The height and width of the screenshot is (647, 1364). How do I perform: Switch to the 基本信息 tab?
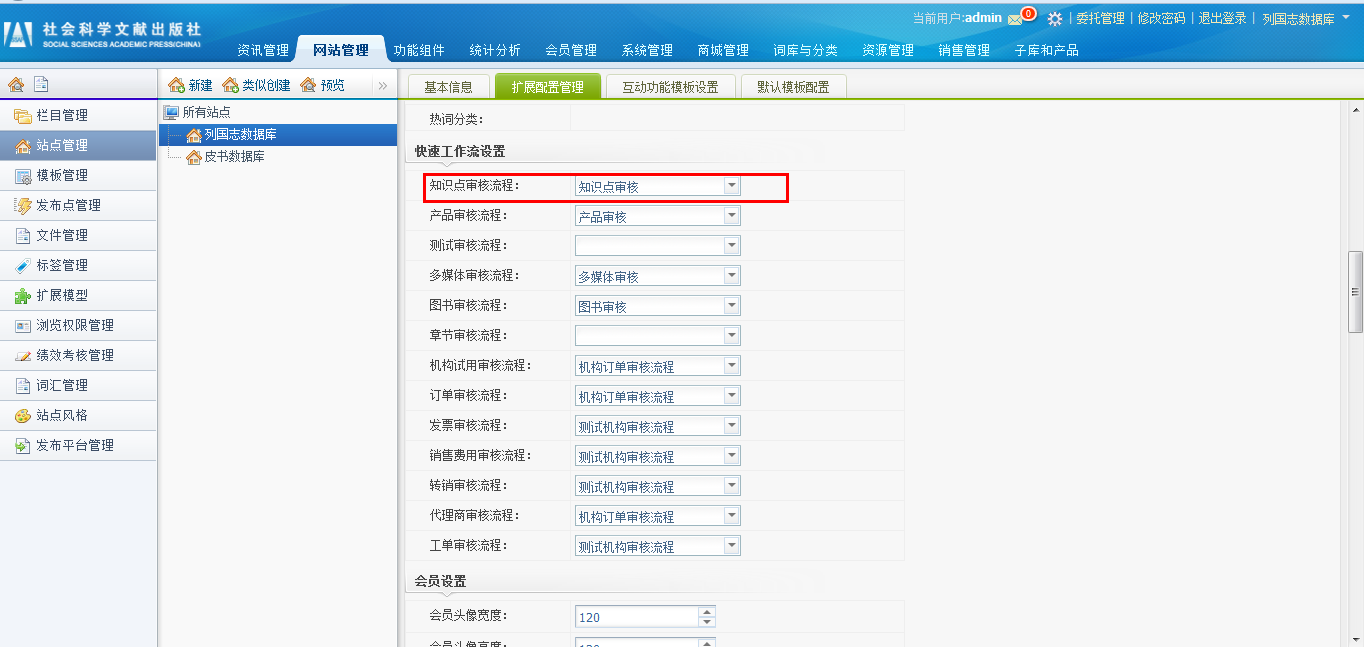448,87
